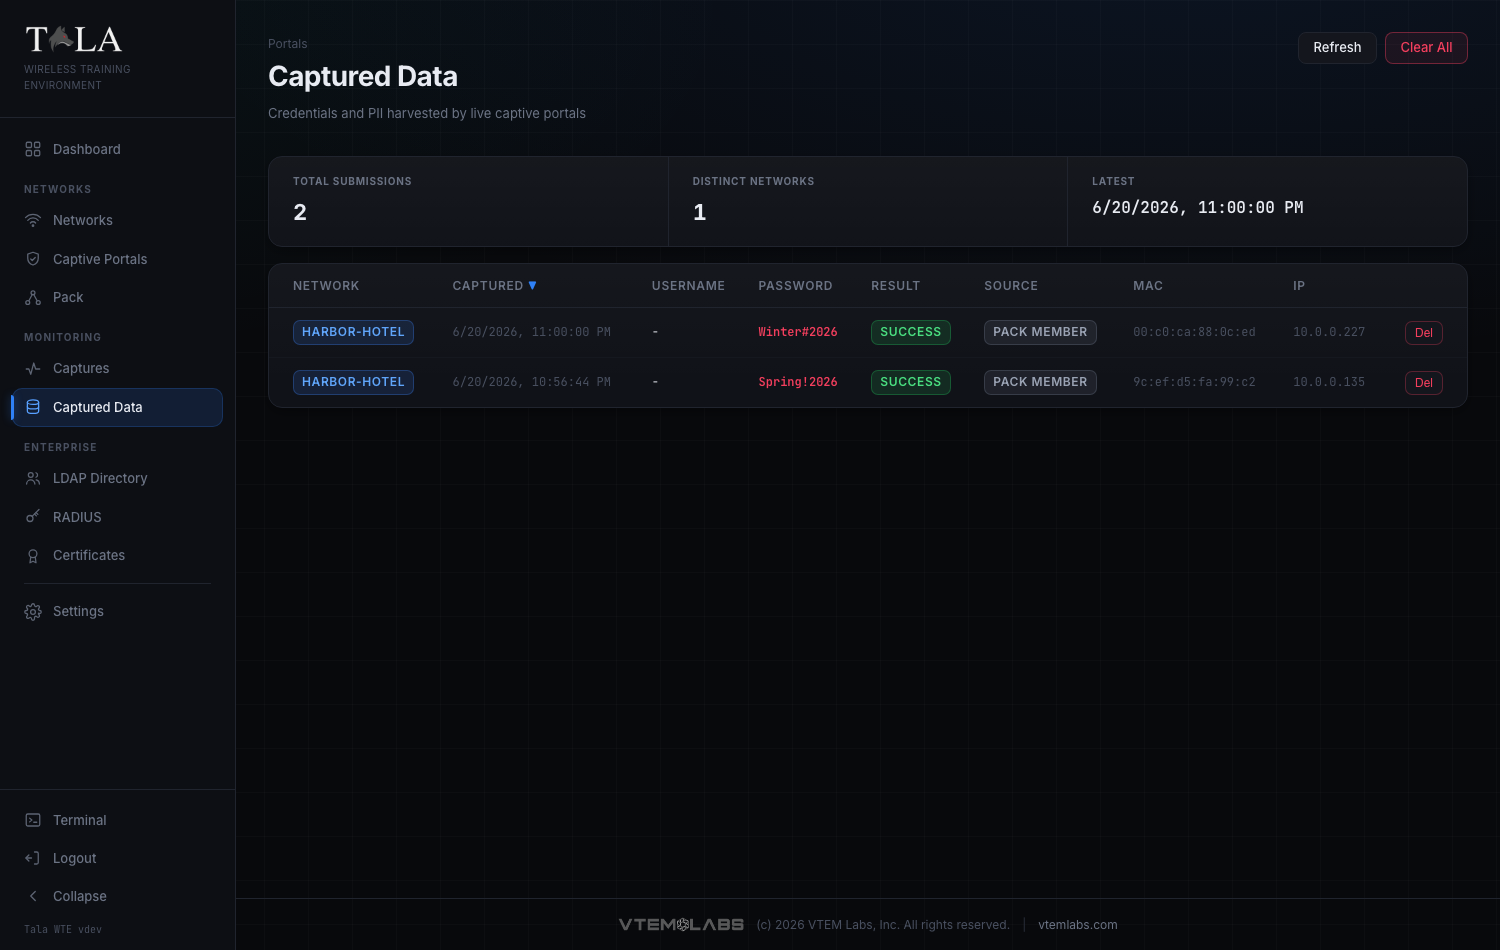
Task: Open Captive Portals section
Action: pyautogui.click(x=117, y=259)
